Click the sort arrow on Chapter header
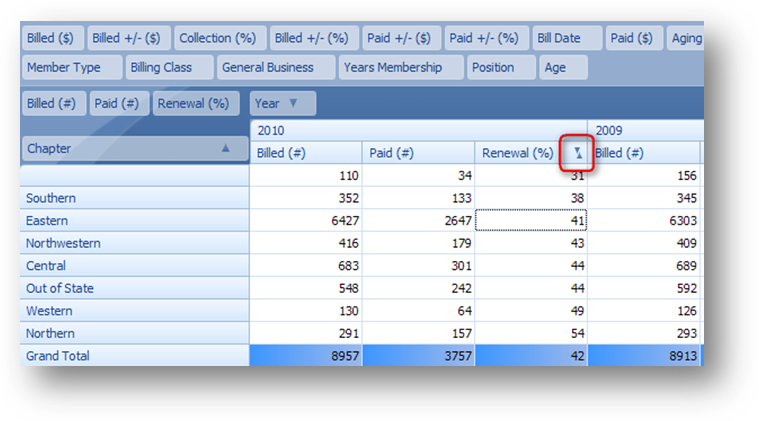 226,148
